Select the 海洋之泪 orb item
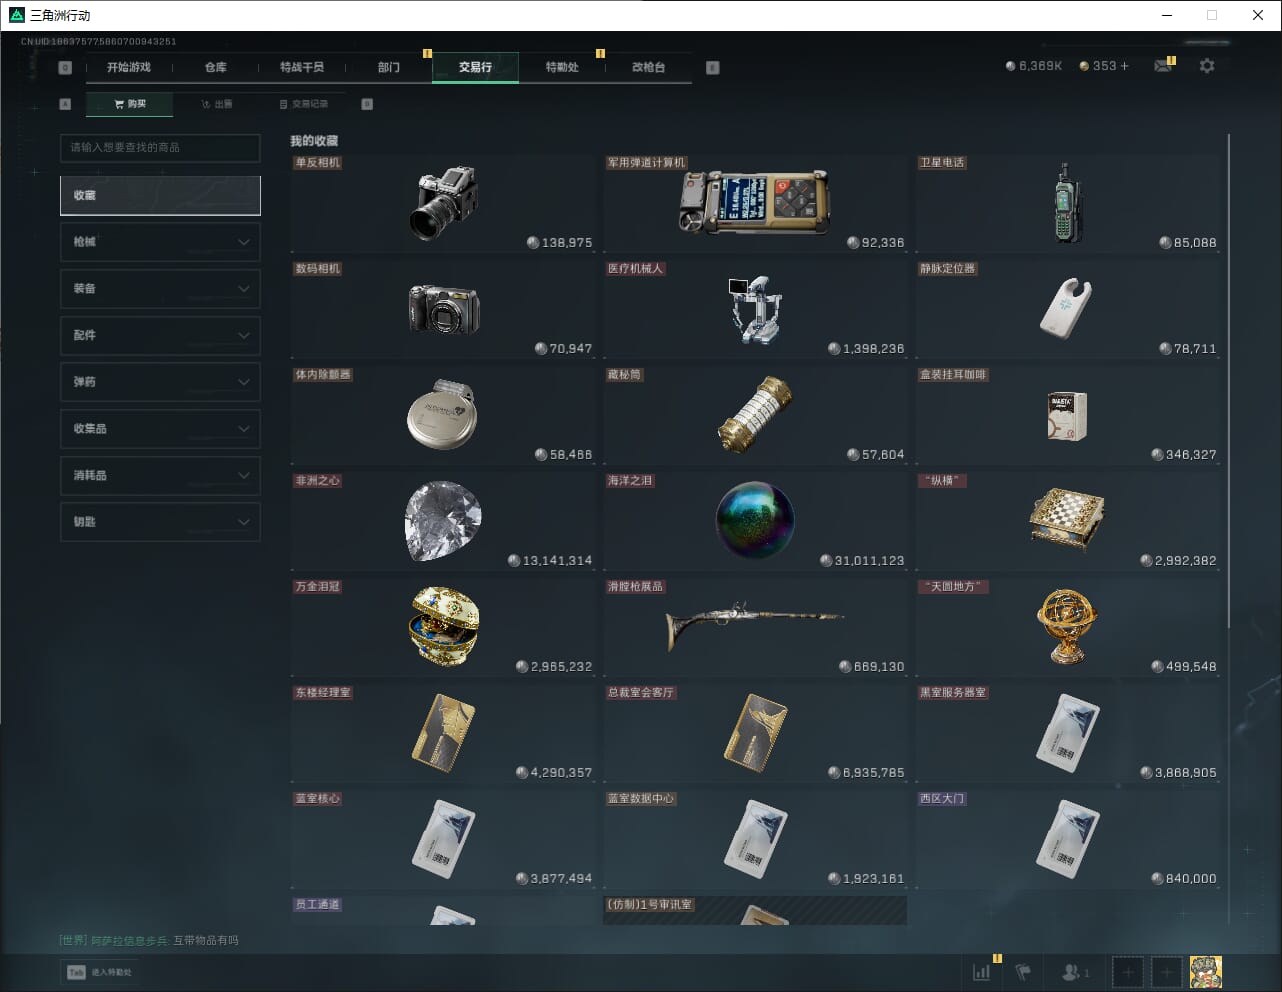 tap(755, 521)
